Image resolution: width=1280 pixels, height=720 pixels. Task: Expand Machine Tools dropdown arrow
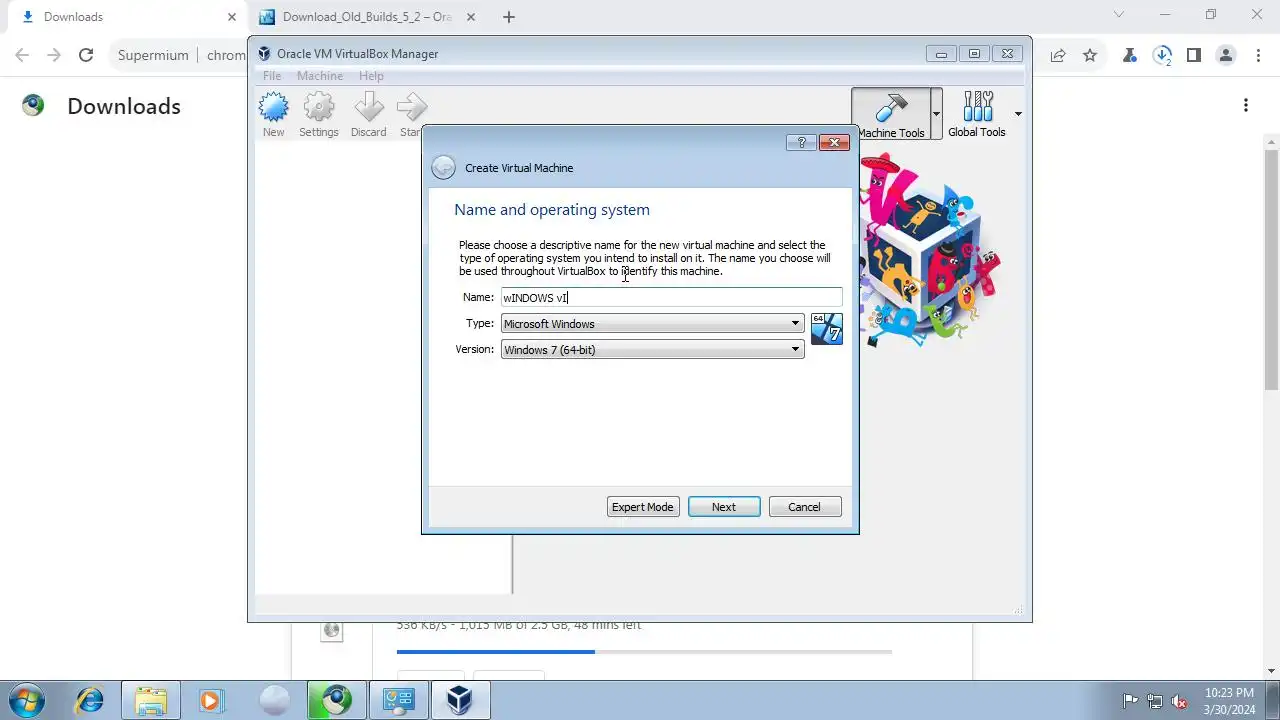click(936, 114)
